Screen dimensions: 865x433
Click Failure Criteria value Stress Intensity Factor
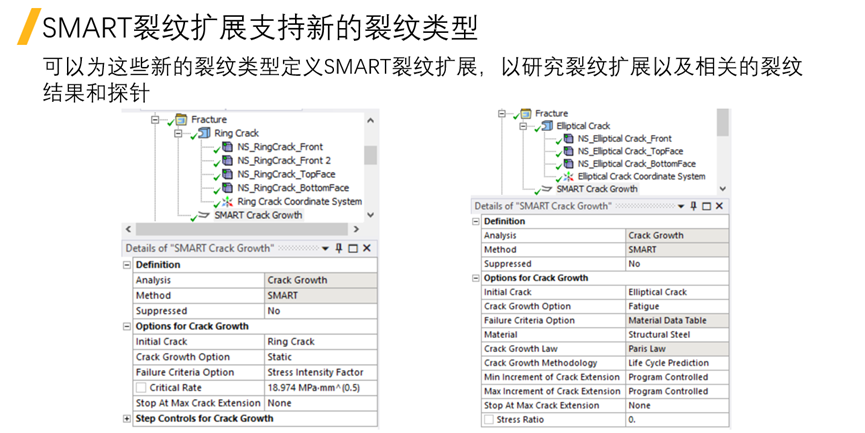(x=321, y=373)
